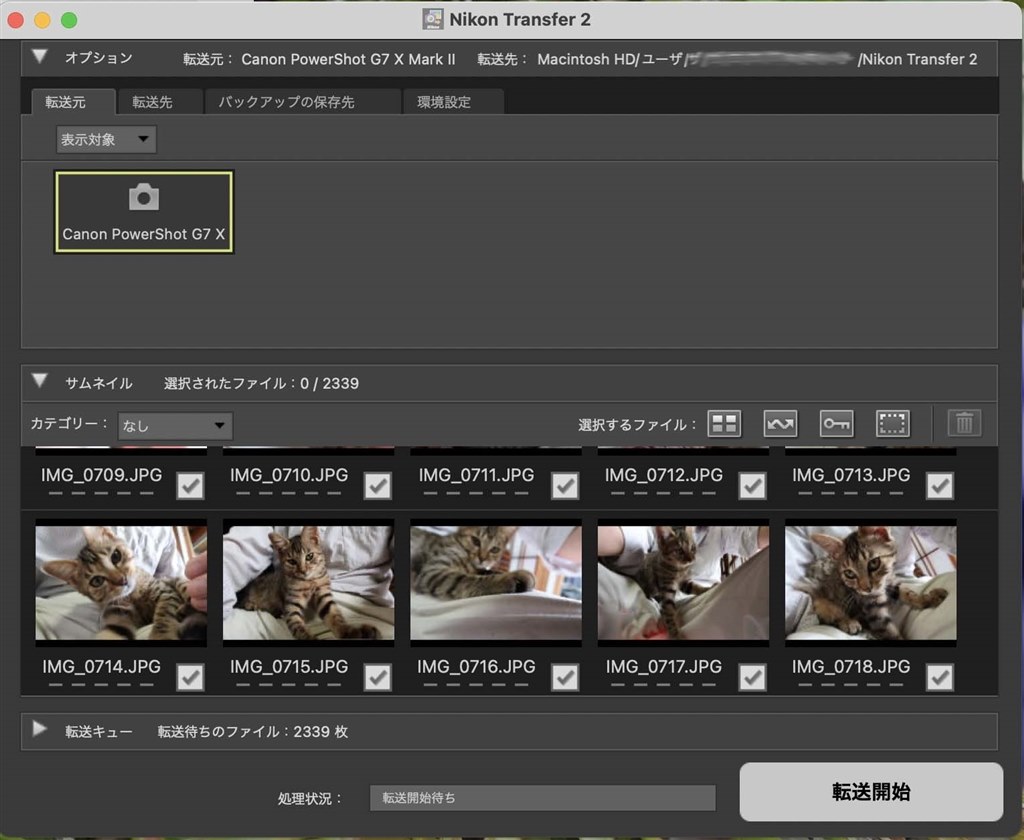Click the select-new-files wavy icon

pos(780,423)
